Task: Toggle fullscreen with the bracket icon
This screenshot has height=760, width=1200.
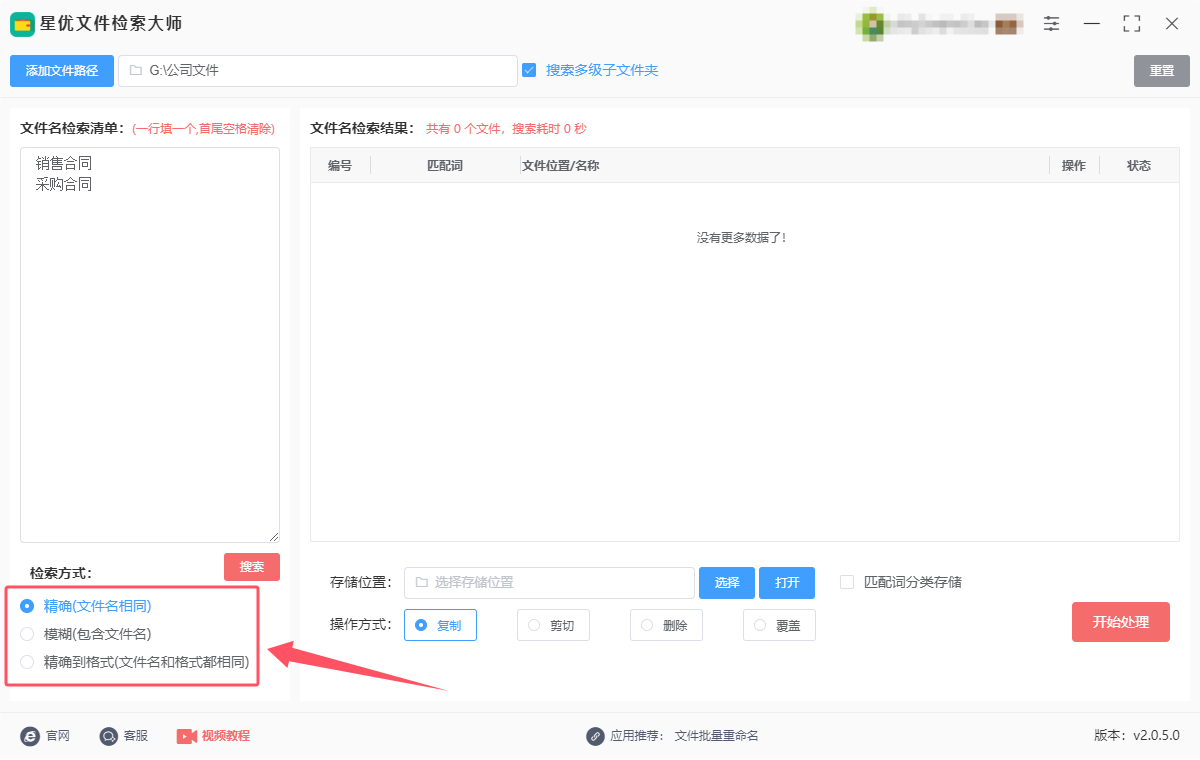Action: click(1132, 23)
